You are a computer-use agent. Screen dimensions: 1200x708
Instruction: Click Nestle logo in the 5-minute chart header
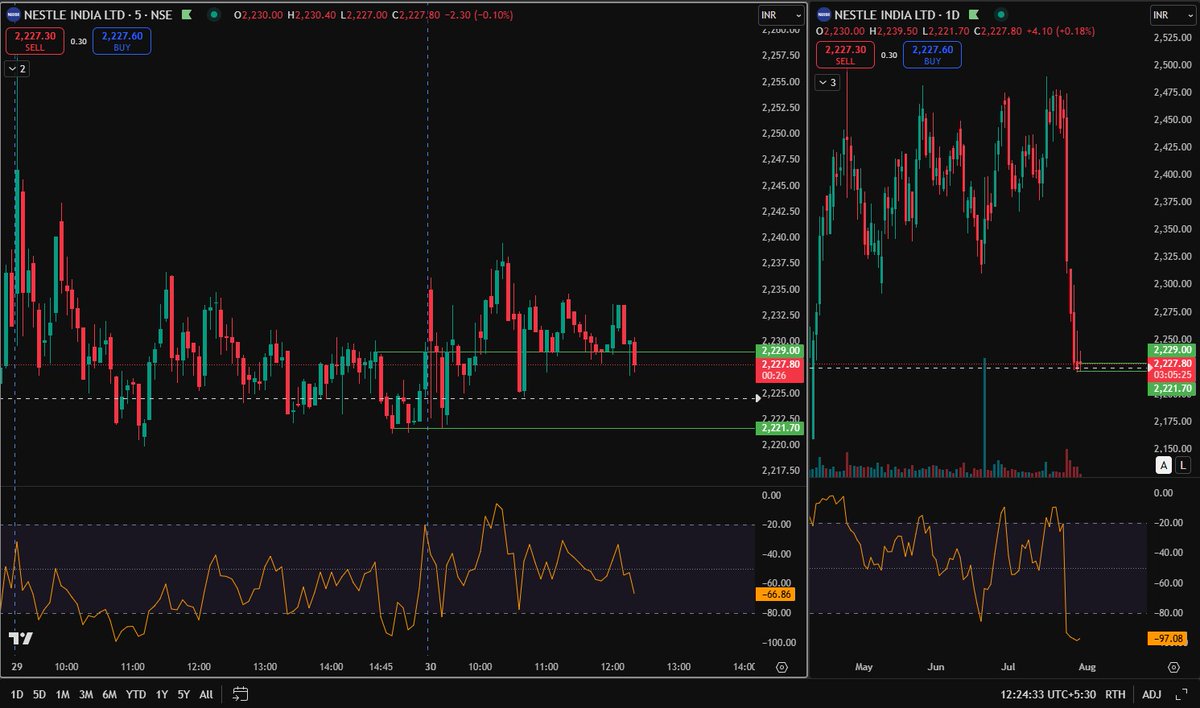pos(14,16)
